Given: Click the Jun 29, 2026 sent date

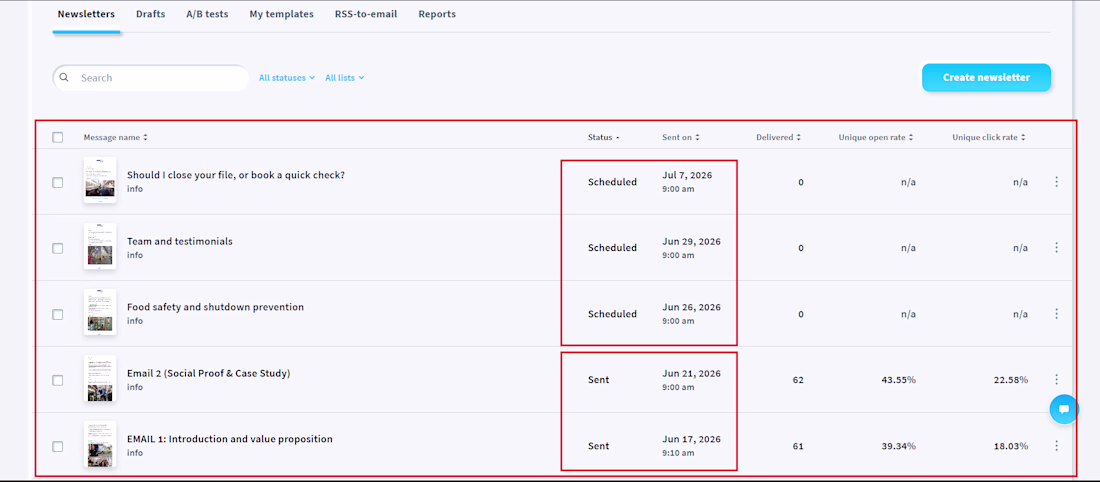Looking at the screenshot, I should click(x=692, y=241).
